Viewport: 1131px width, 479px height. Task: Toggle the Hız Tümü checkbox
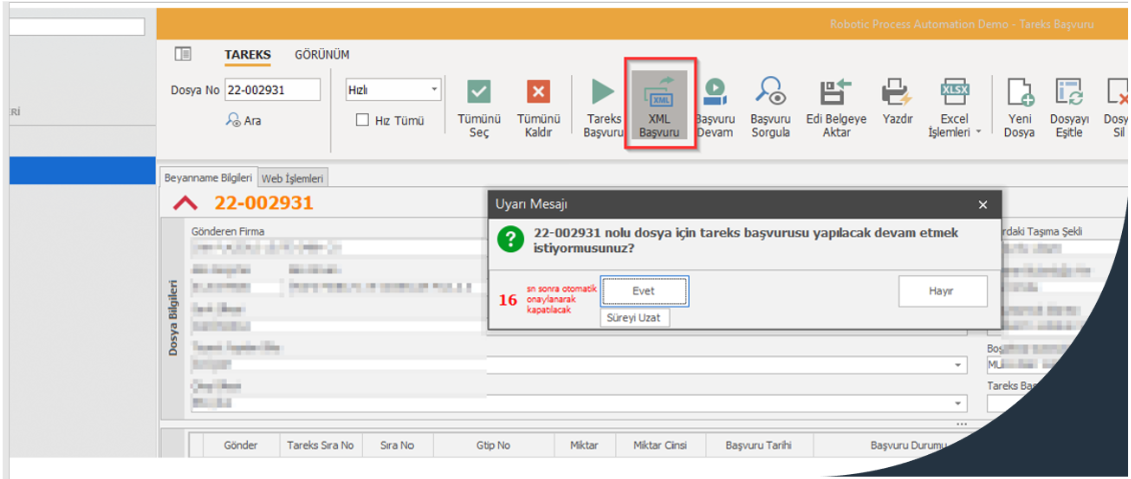[x=363, y=120]
